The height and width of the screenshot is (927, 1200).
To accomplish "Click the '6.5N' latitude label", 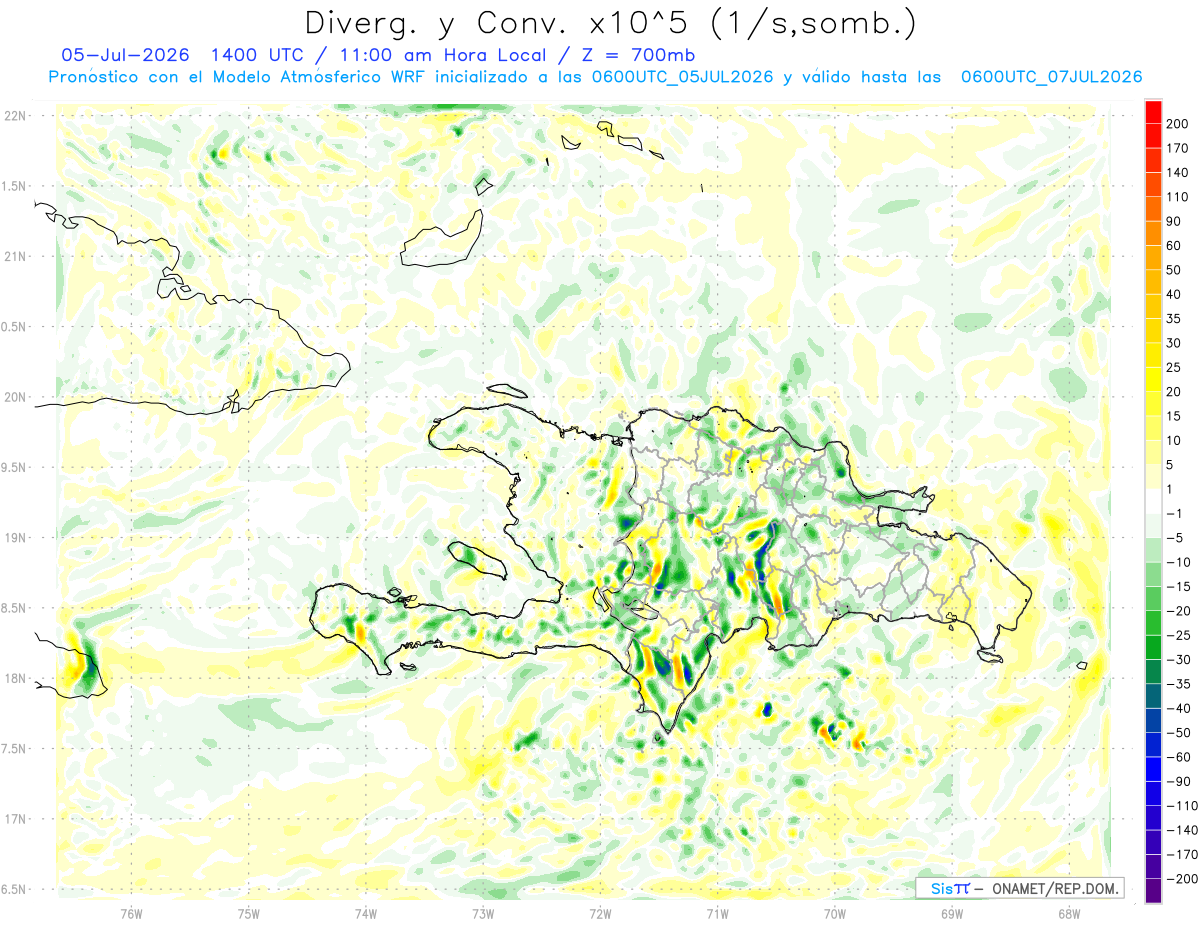I will [x=15, y=889].
